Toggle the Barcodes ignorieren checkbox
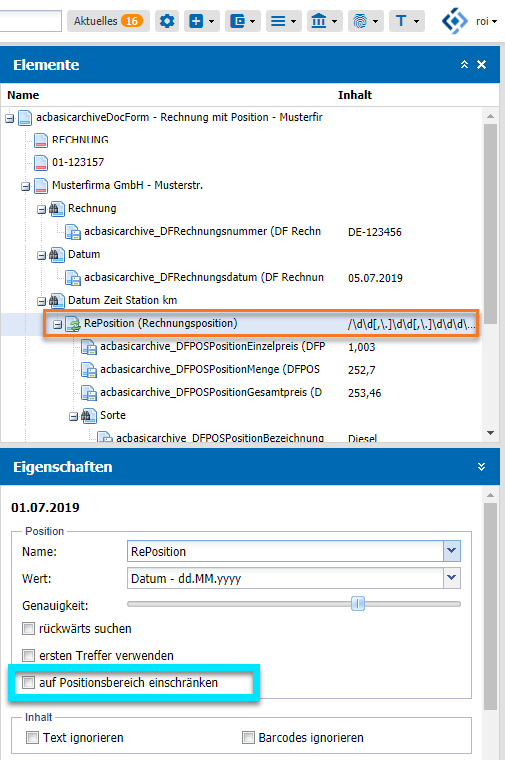 click(248, 738)
